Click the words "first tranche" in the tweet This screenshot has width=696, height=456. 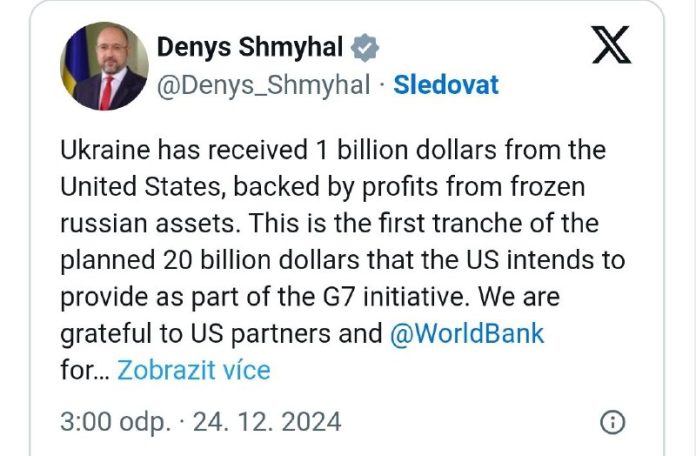click(448, 223)
